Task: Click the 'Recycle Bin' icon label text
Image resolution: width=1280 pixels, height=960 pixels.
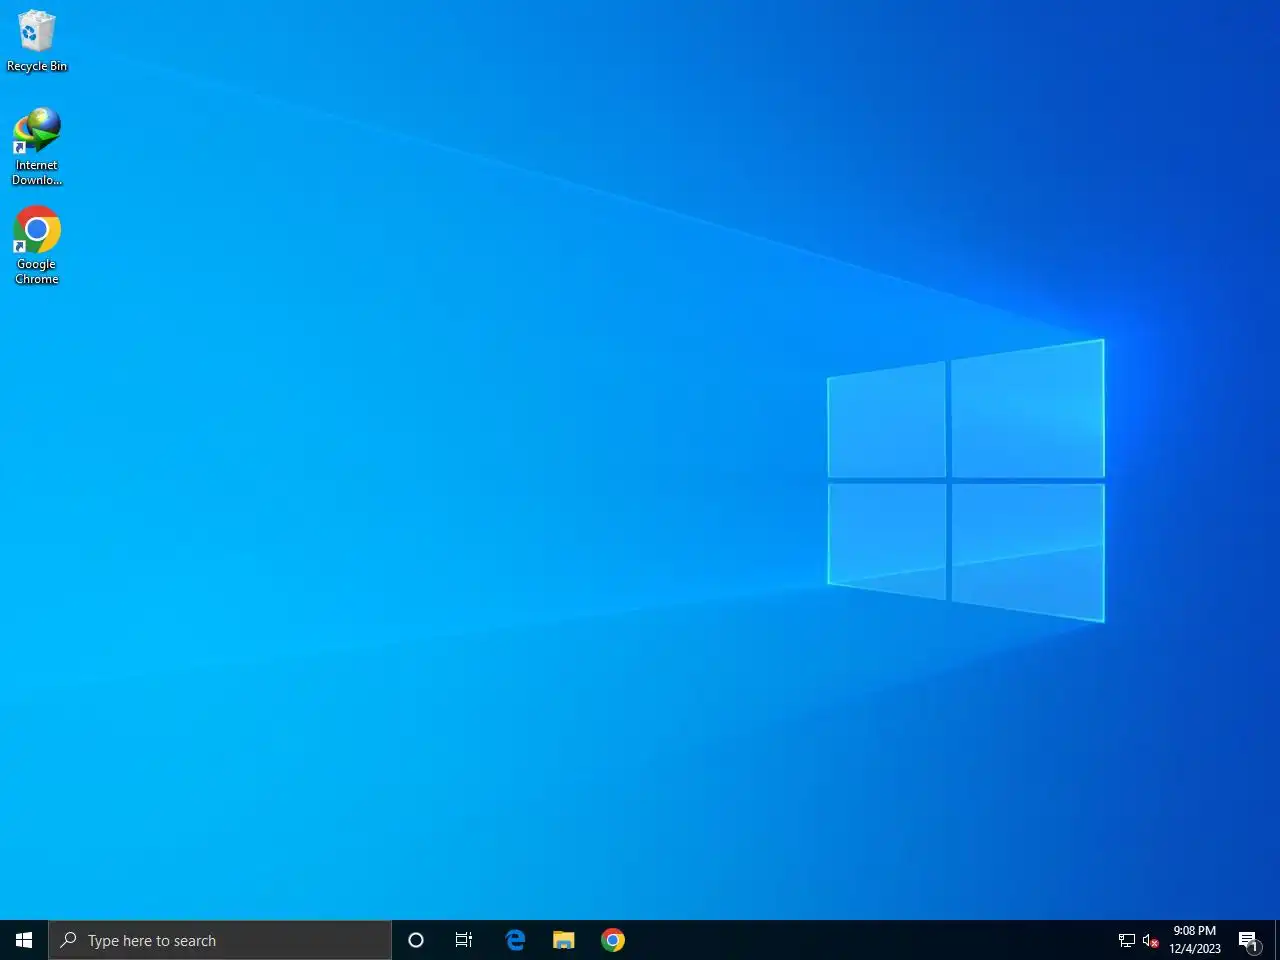Action: click(x=37, y=66)
